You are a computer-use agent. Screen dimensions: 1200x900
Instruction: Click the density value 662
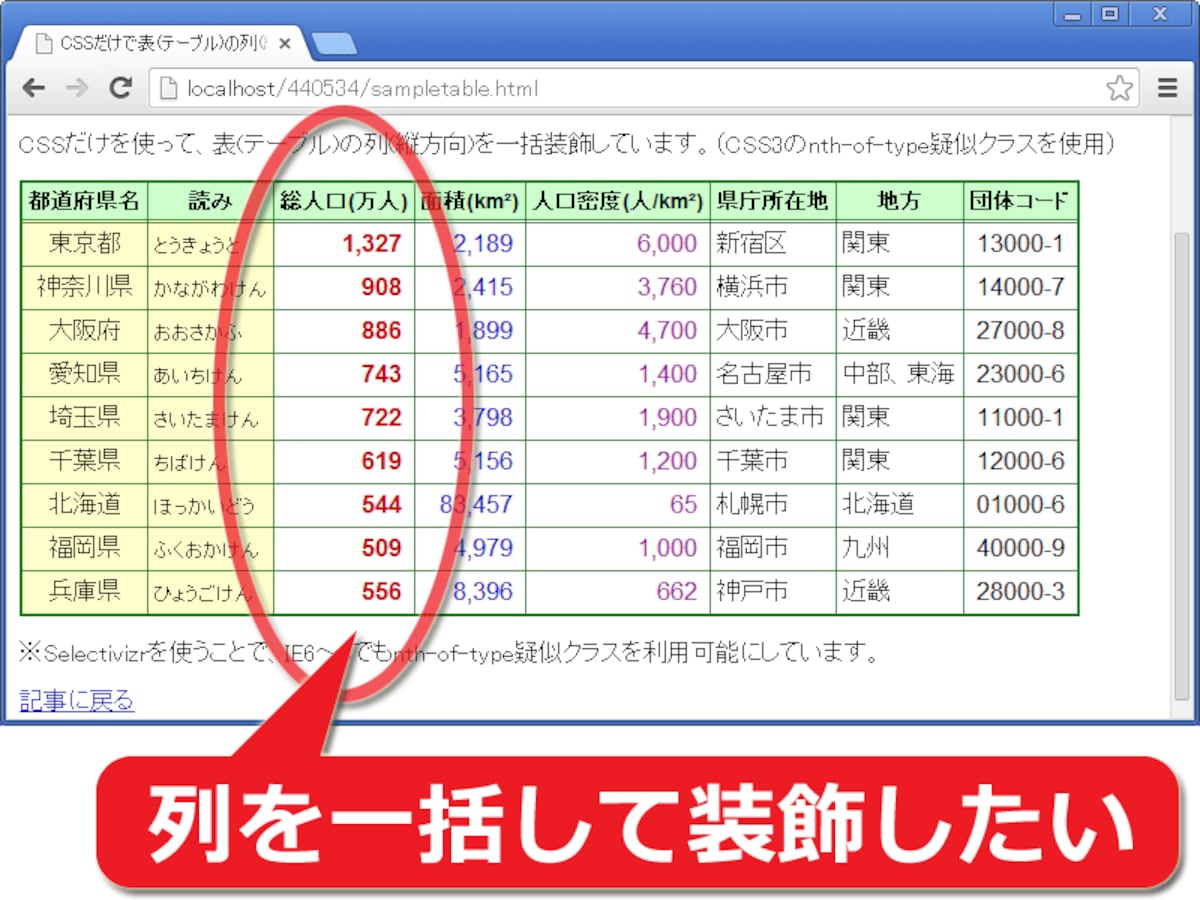[676, 591]
